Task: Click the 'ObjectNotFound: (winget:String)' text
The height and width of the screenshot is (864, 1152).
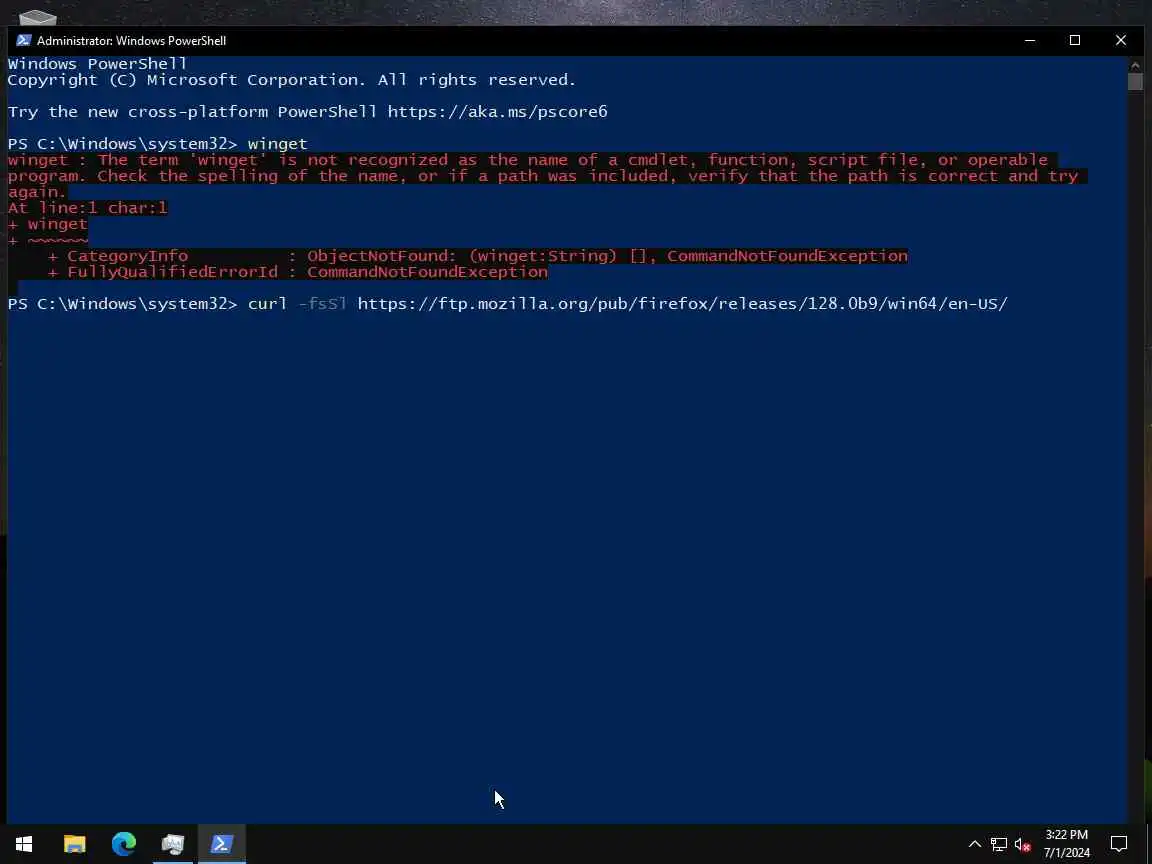Action: pos(461,256)
